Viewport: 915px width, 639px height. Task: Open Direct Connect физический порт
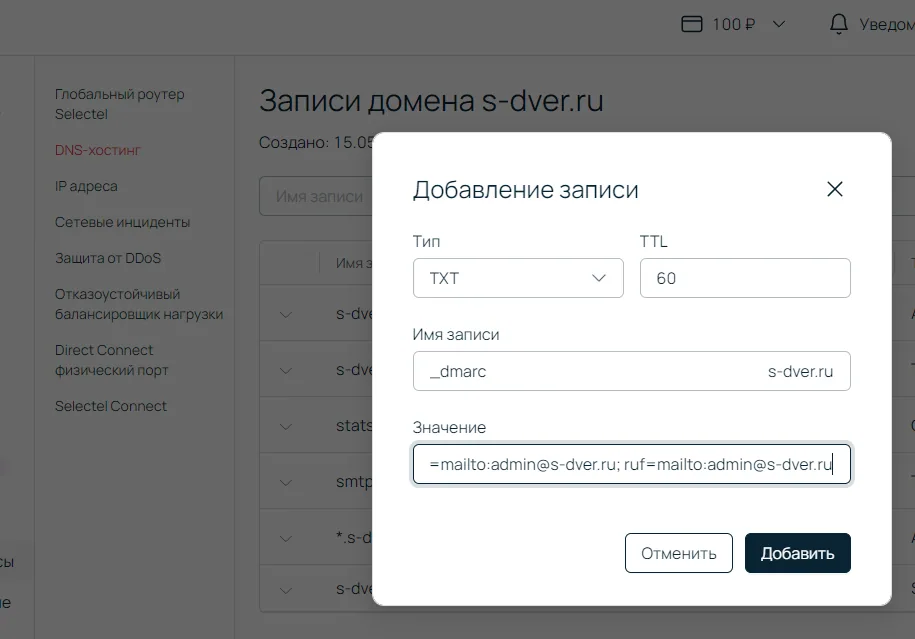[111, 360]
